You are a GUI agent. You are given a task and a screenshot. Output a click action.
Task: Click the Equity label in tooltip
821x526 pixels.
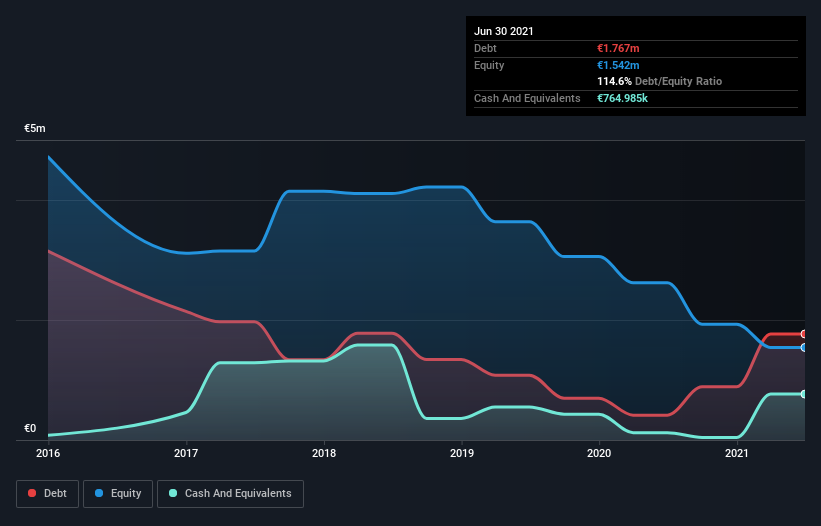tap(489, 65)
